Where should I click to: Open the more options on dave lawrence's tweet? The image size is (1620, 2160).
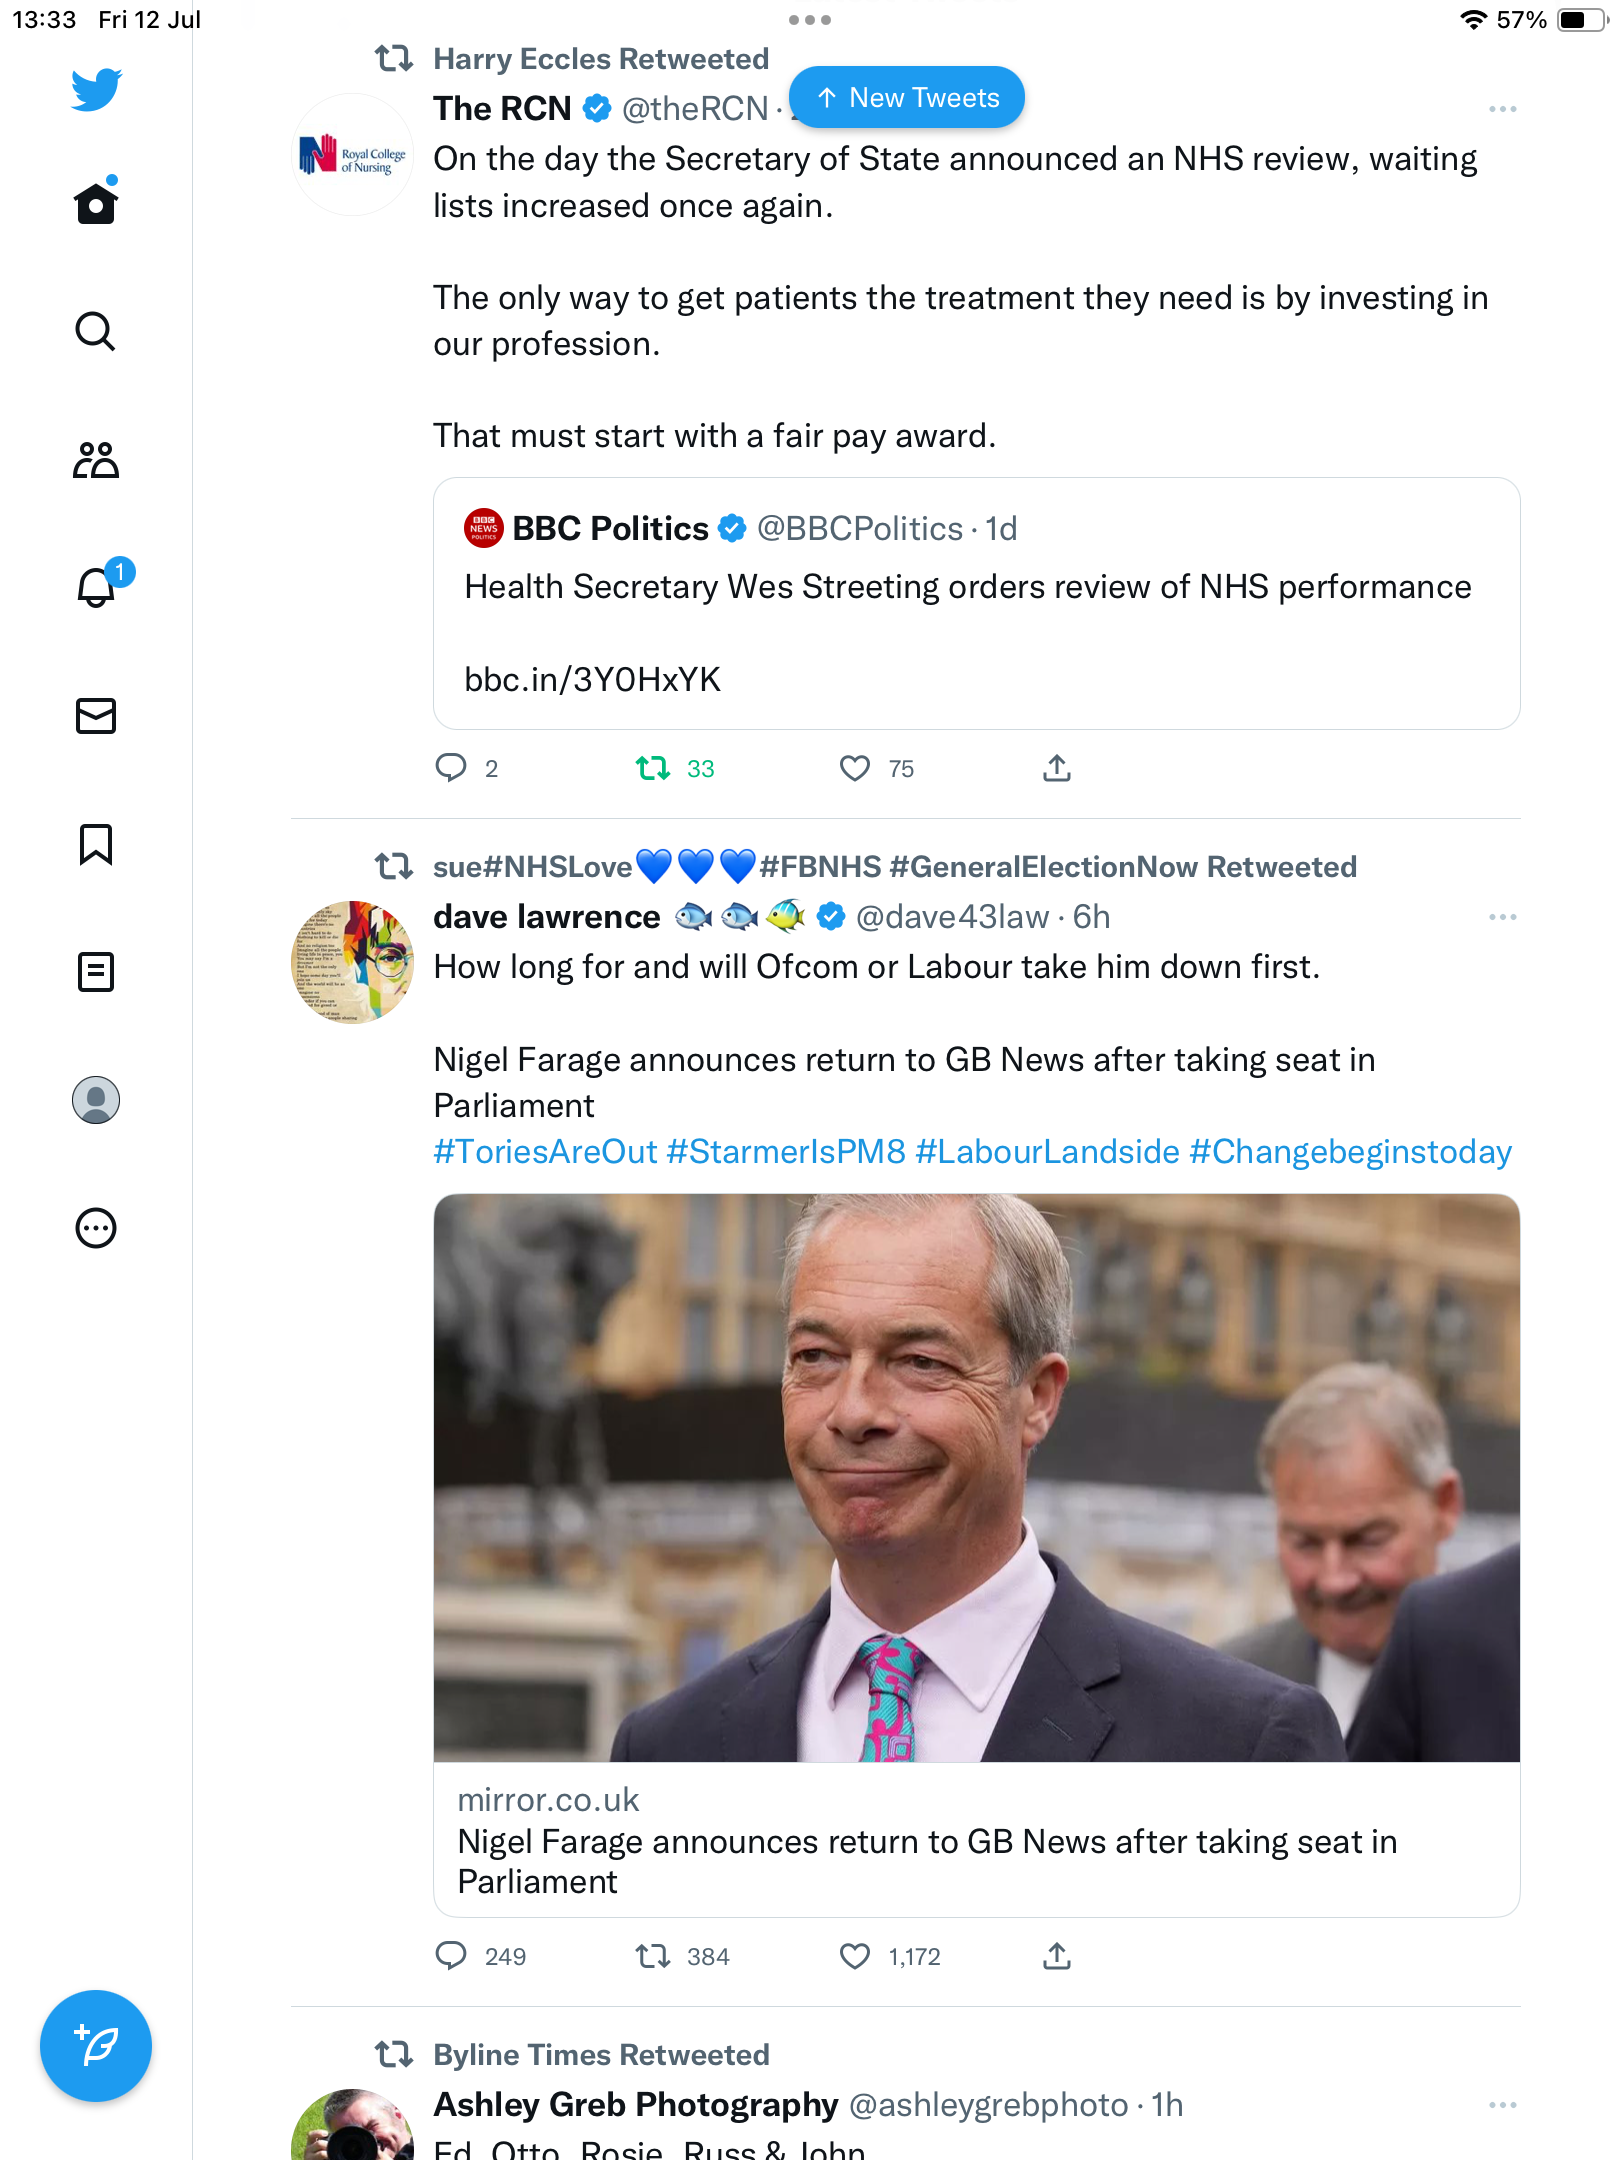click(1502, 917)
